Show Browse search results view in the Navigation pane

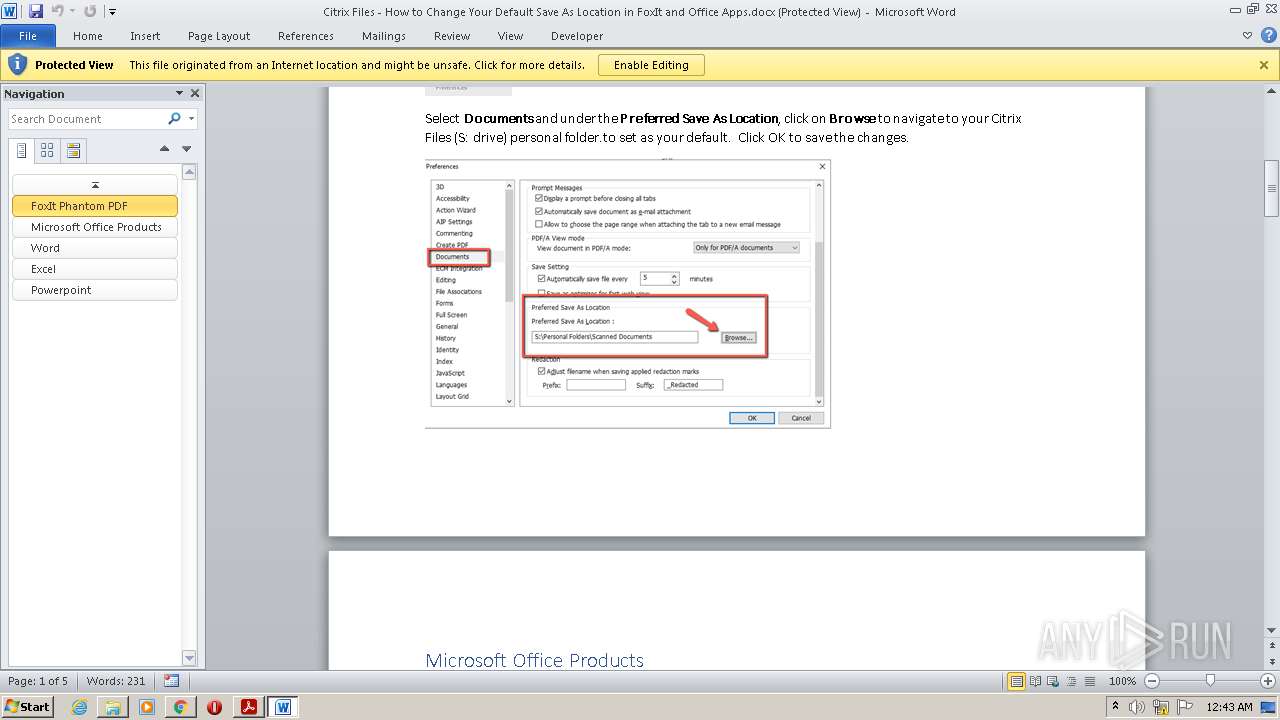point(73,151)
